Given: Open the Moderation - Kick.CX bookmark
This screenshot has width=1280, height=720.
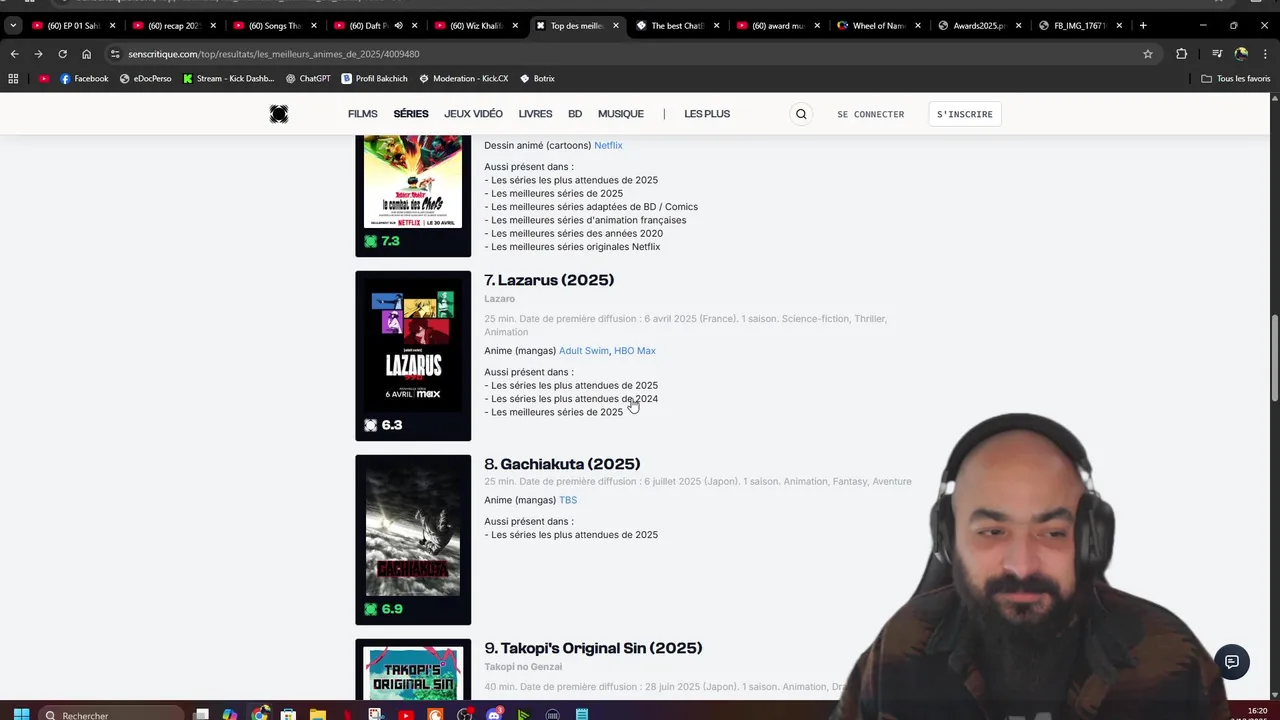Looking at the screenshot, I should pyautogui.click(x=463, y=78).
